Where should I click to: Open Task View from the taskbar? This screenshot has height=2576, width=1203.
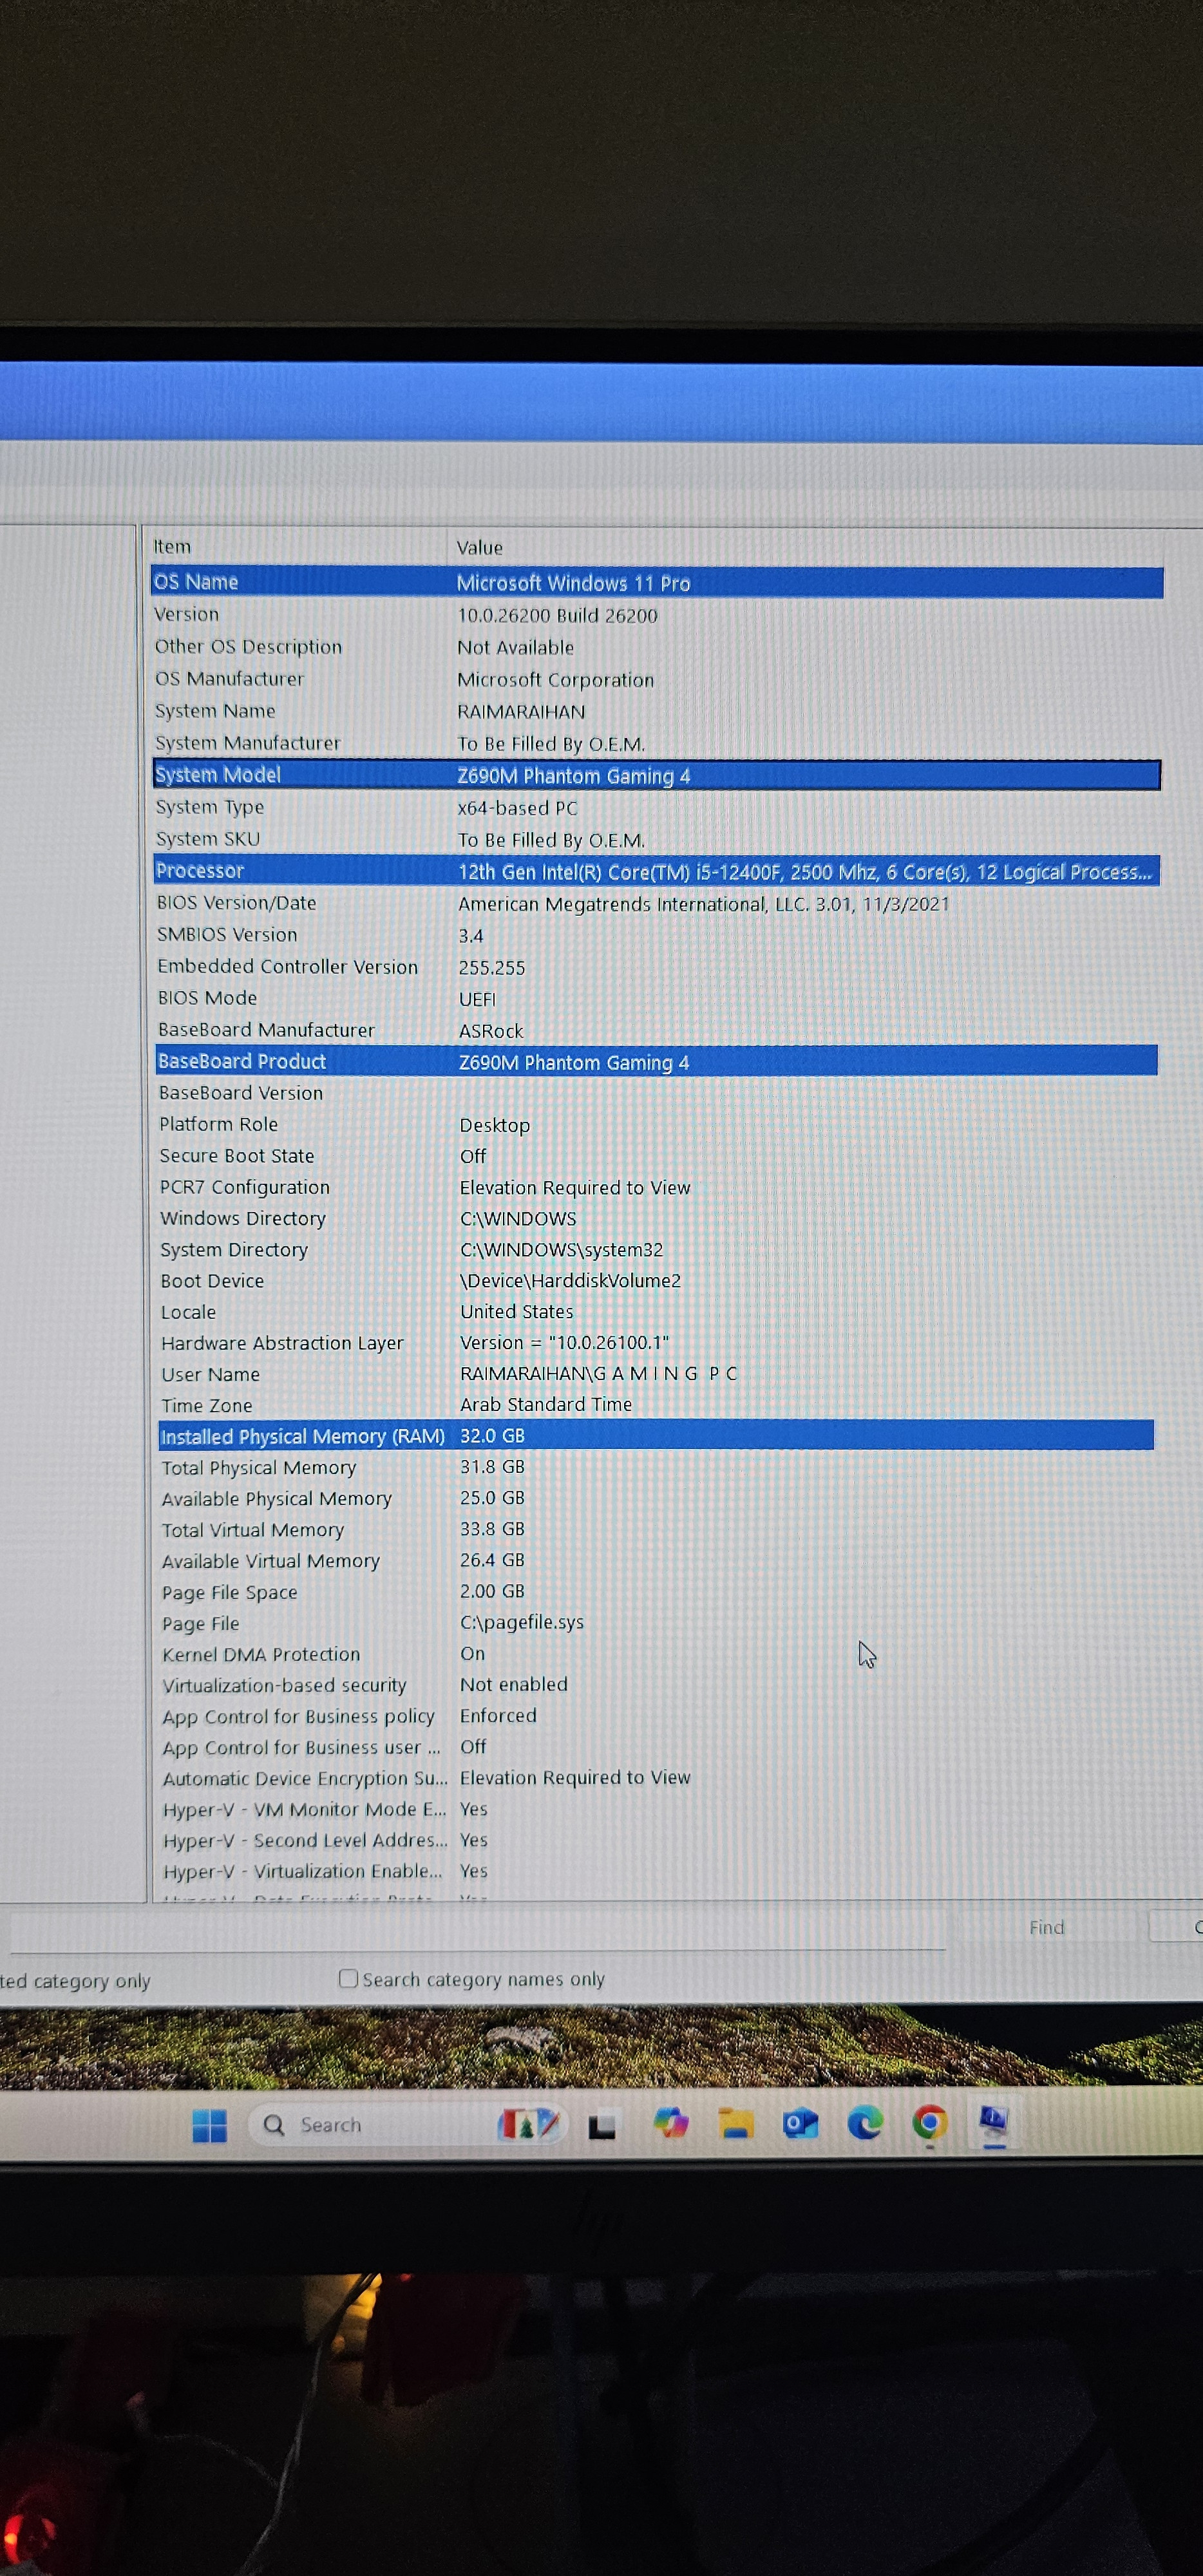coord(602,2126)
